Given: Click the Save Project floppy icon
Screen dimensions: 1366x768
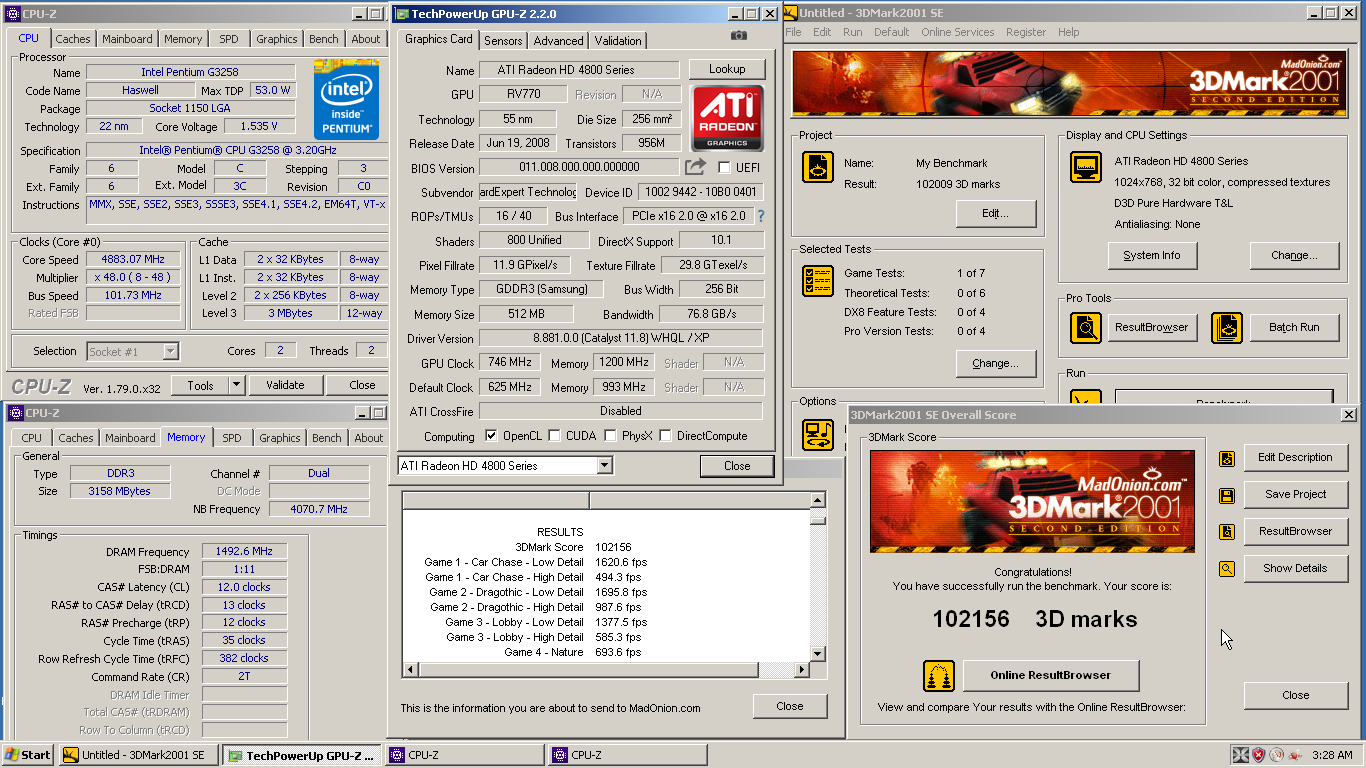Looking at the screenshot, I should (1227, 495).
